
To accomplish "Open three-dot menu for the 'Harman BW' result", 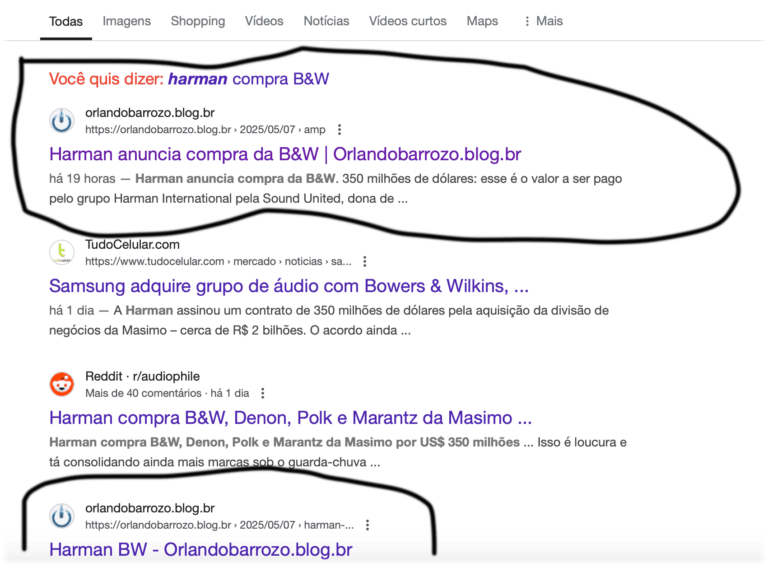I will click(368, 525).
